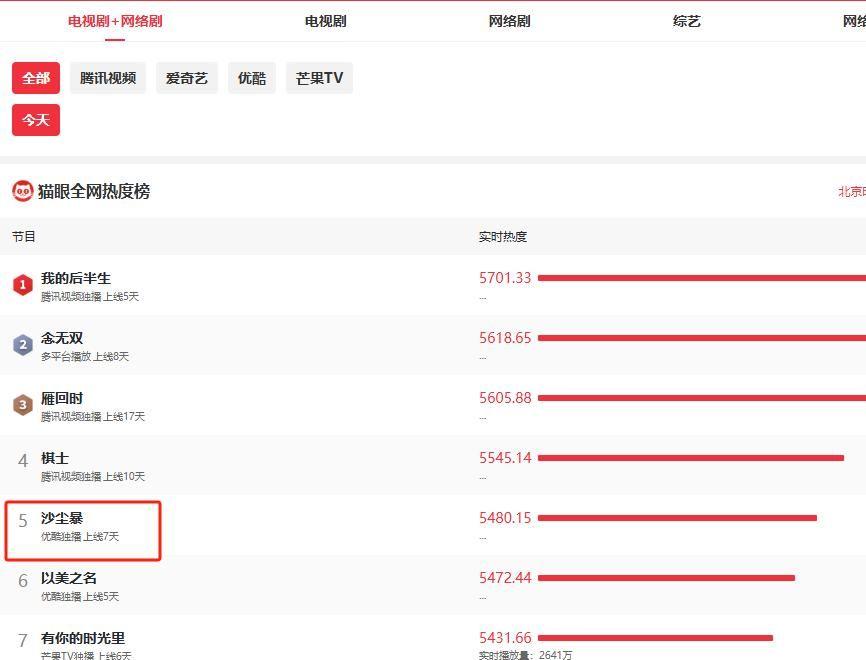Click 多平台播放 上线8天 subtitle

(x=85, y=357)
